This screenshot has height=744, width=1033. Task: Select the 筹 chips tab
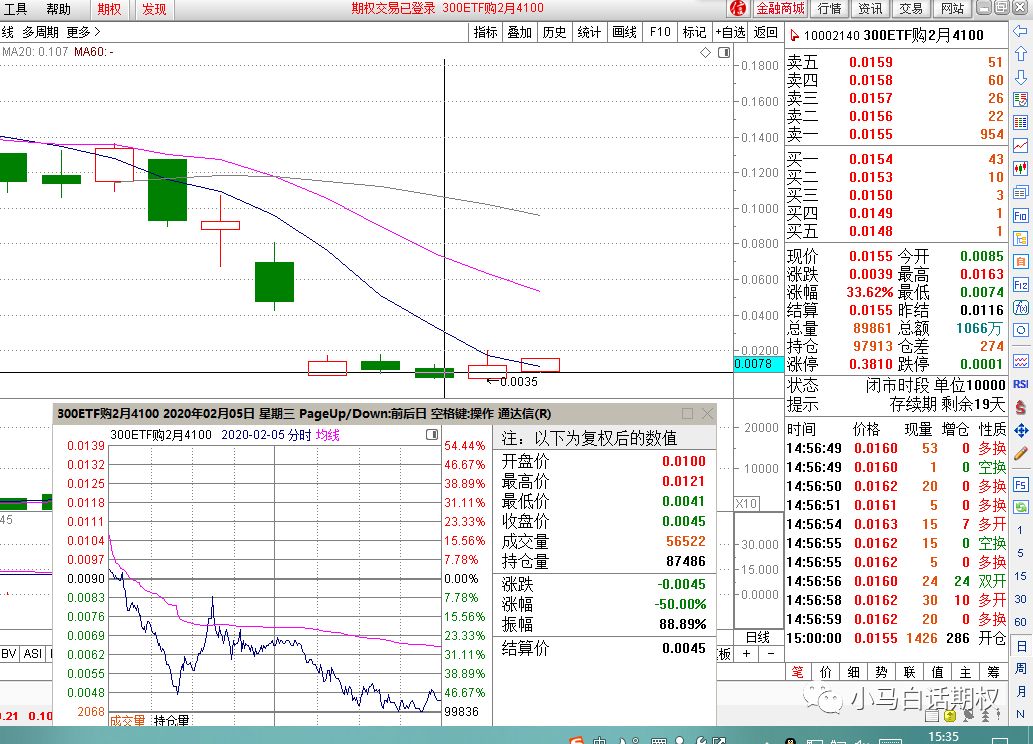tap(993, 672)
